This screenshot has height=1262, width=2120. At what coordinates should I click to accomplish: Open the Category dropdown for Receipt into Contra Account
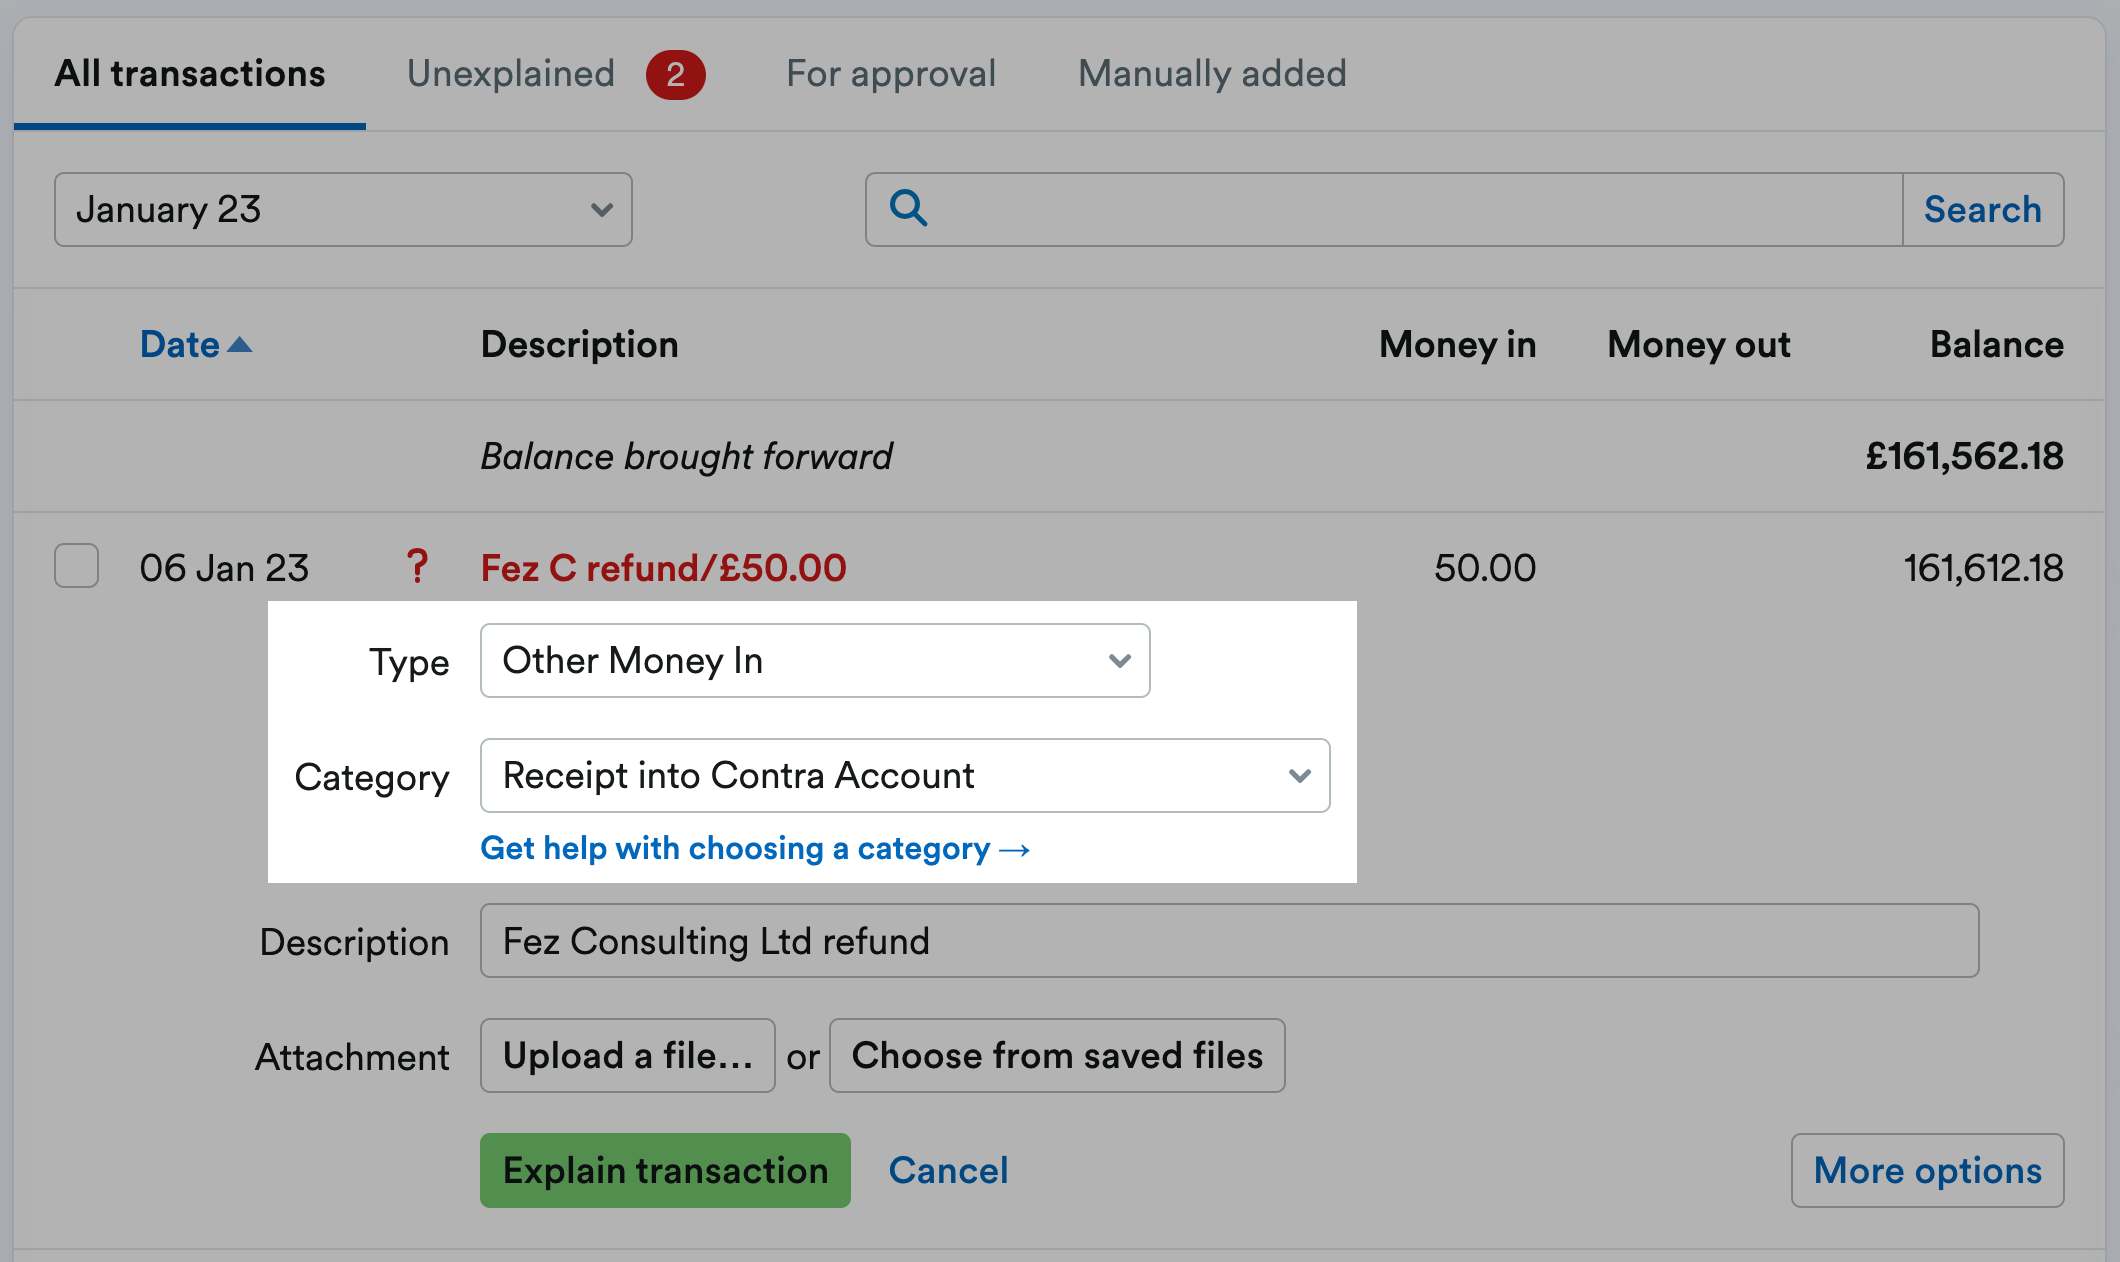click(905, 775)
